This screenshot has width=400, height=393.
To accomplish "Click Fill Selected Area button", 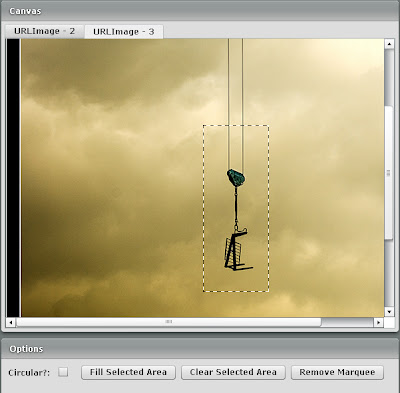I will pos(128,372).
